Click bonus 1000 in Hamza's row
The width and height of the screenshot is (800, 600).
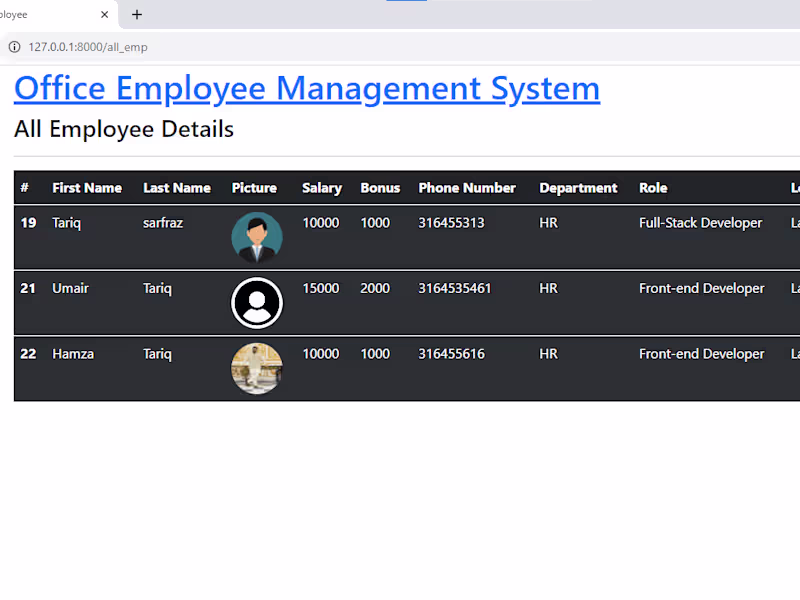coord(375,354)
